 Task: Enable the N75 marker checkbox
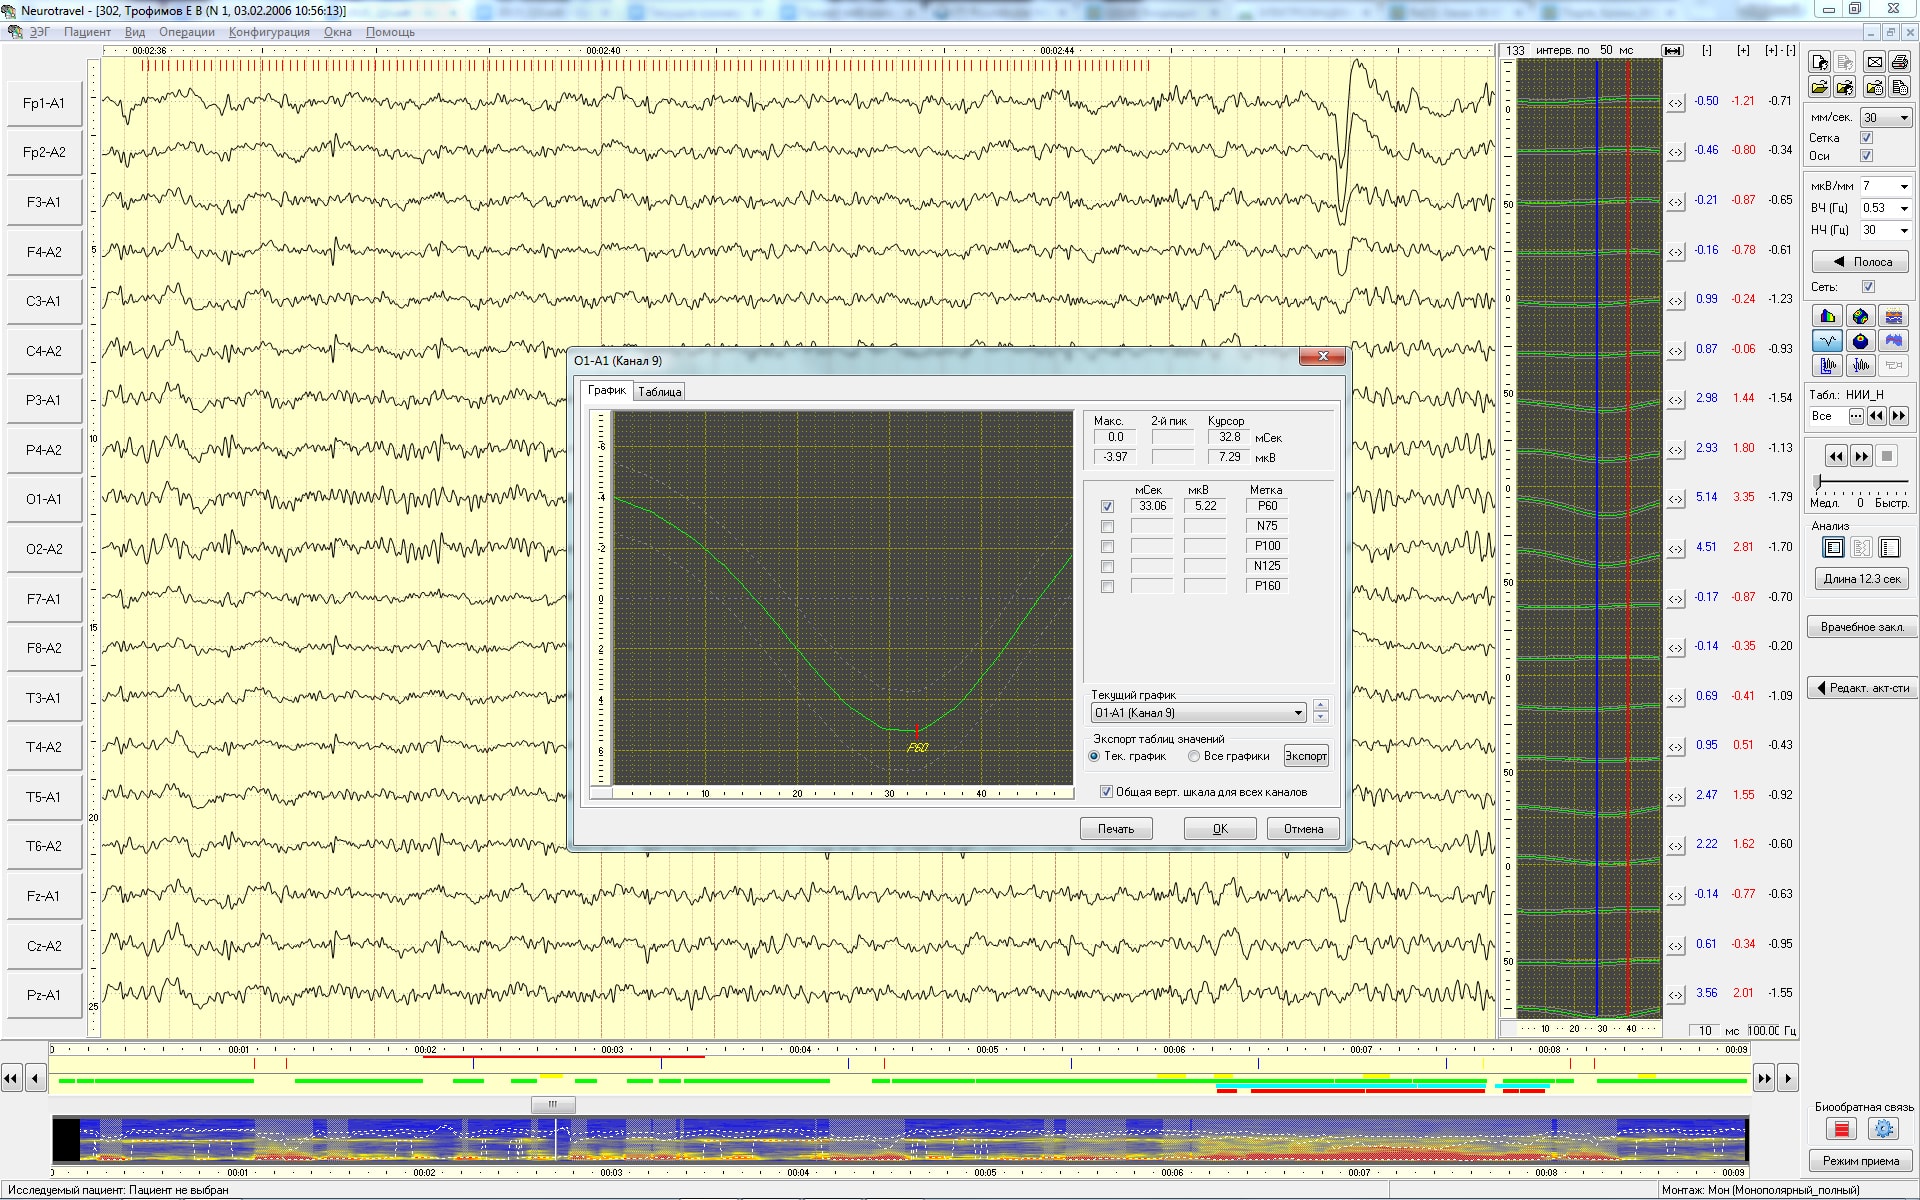click(1107, 527)
